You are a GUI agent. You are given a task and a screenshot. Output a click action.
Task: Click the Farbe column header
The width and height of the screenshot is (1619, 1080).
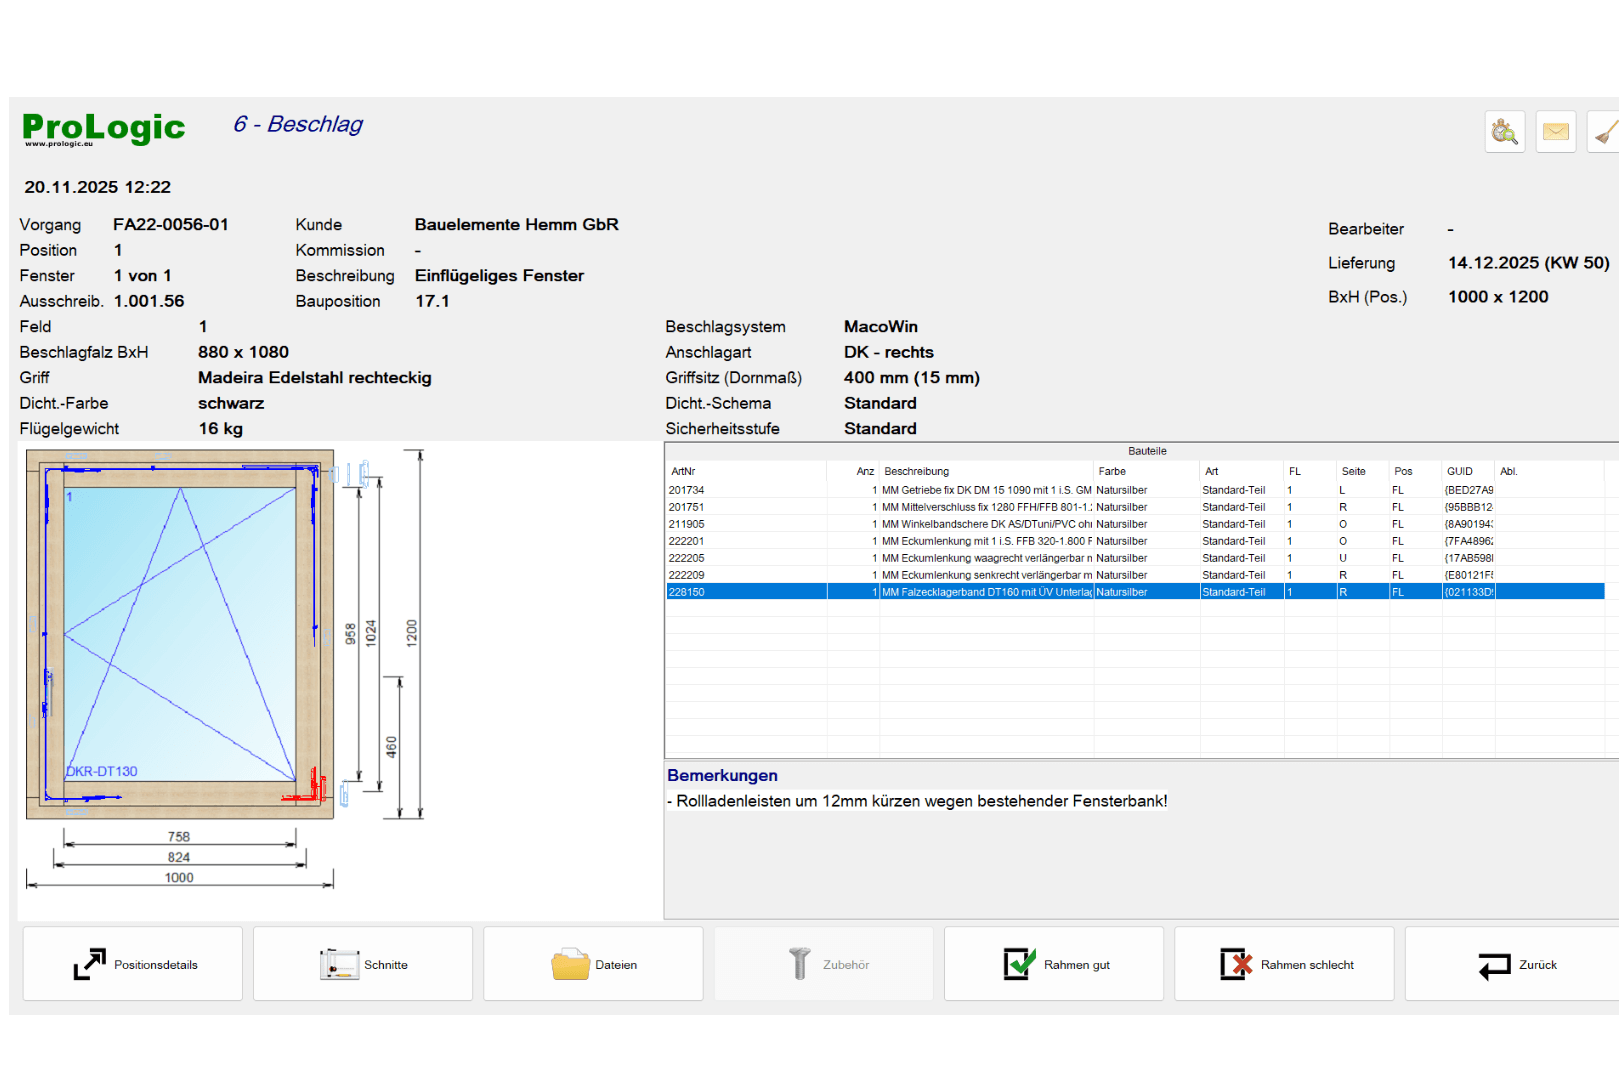[x=1111, y=471]
